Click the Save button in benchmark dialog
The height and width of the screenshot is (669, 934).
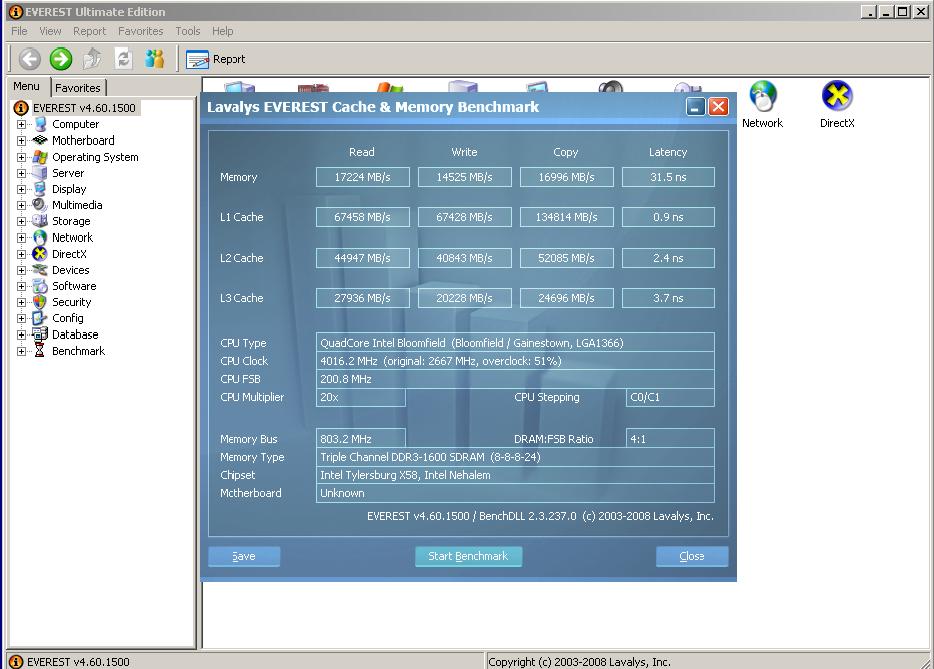(x=244, y=556)
